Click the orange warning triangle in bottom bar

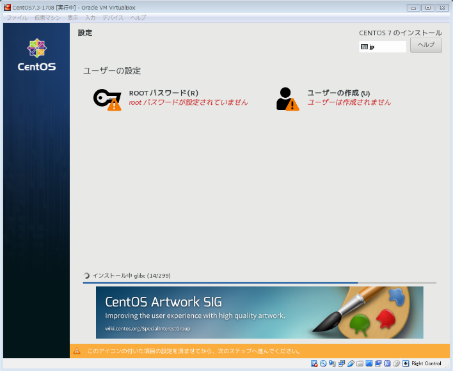[x=77, y=351]
